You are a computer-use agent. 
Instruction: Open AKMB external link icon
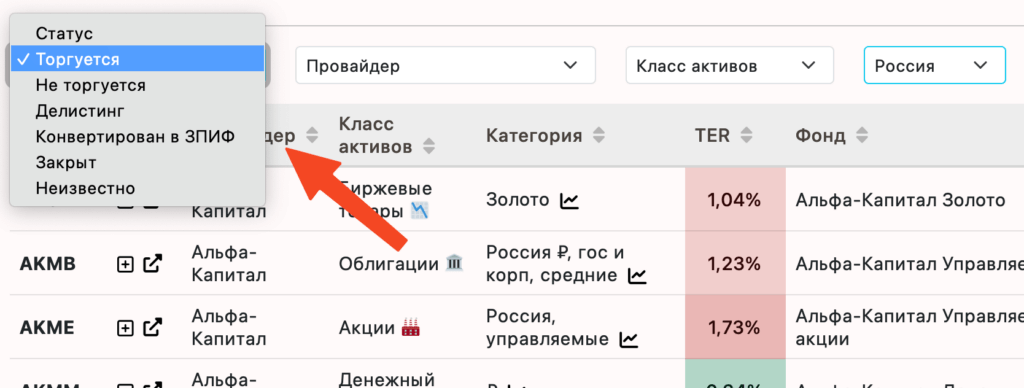(152, 264)
